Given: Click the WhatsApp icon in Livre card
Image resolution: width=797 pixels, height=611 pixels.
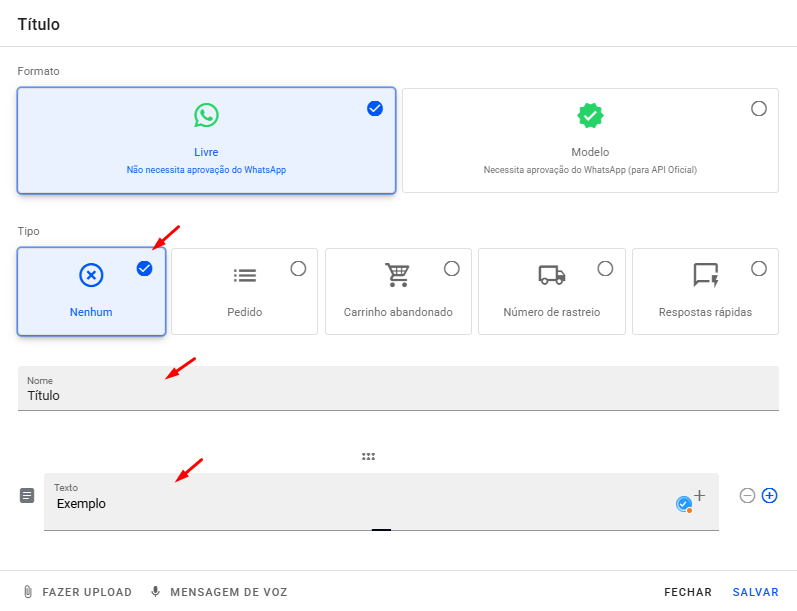Looking at the screenshot, I should [x=206, y=115].
